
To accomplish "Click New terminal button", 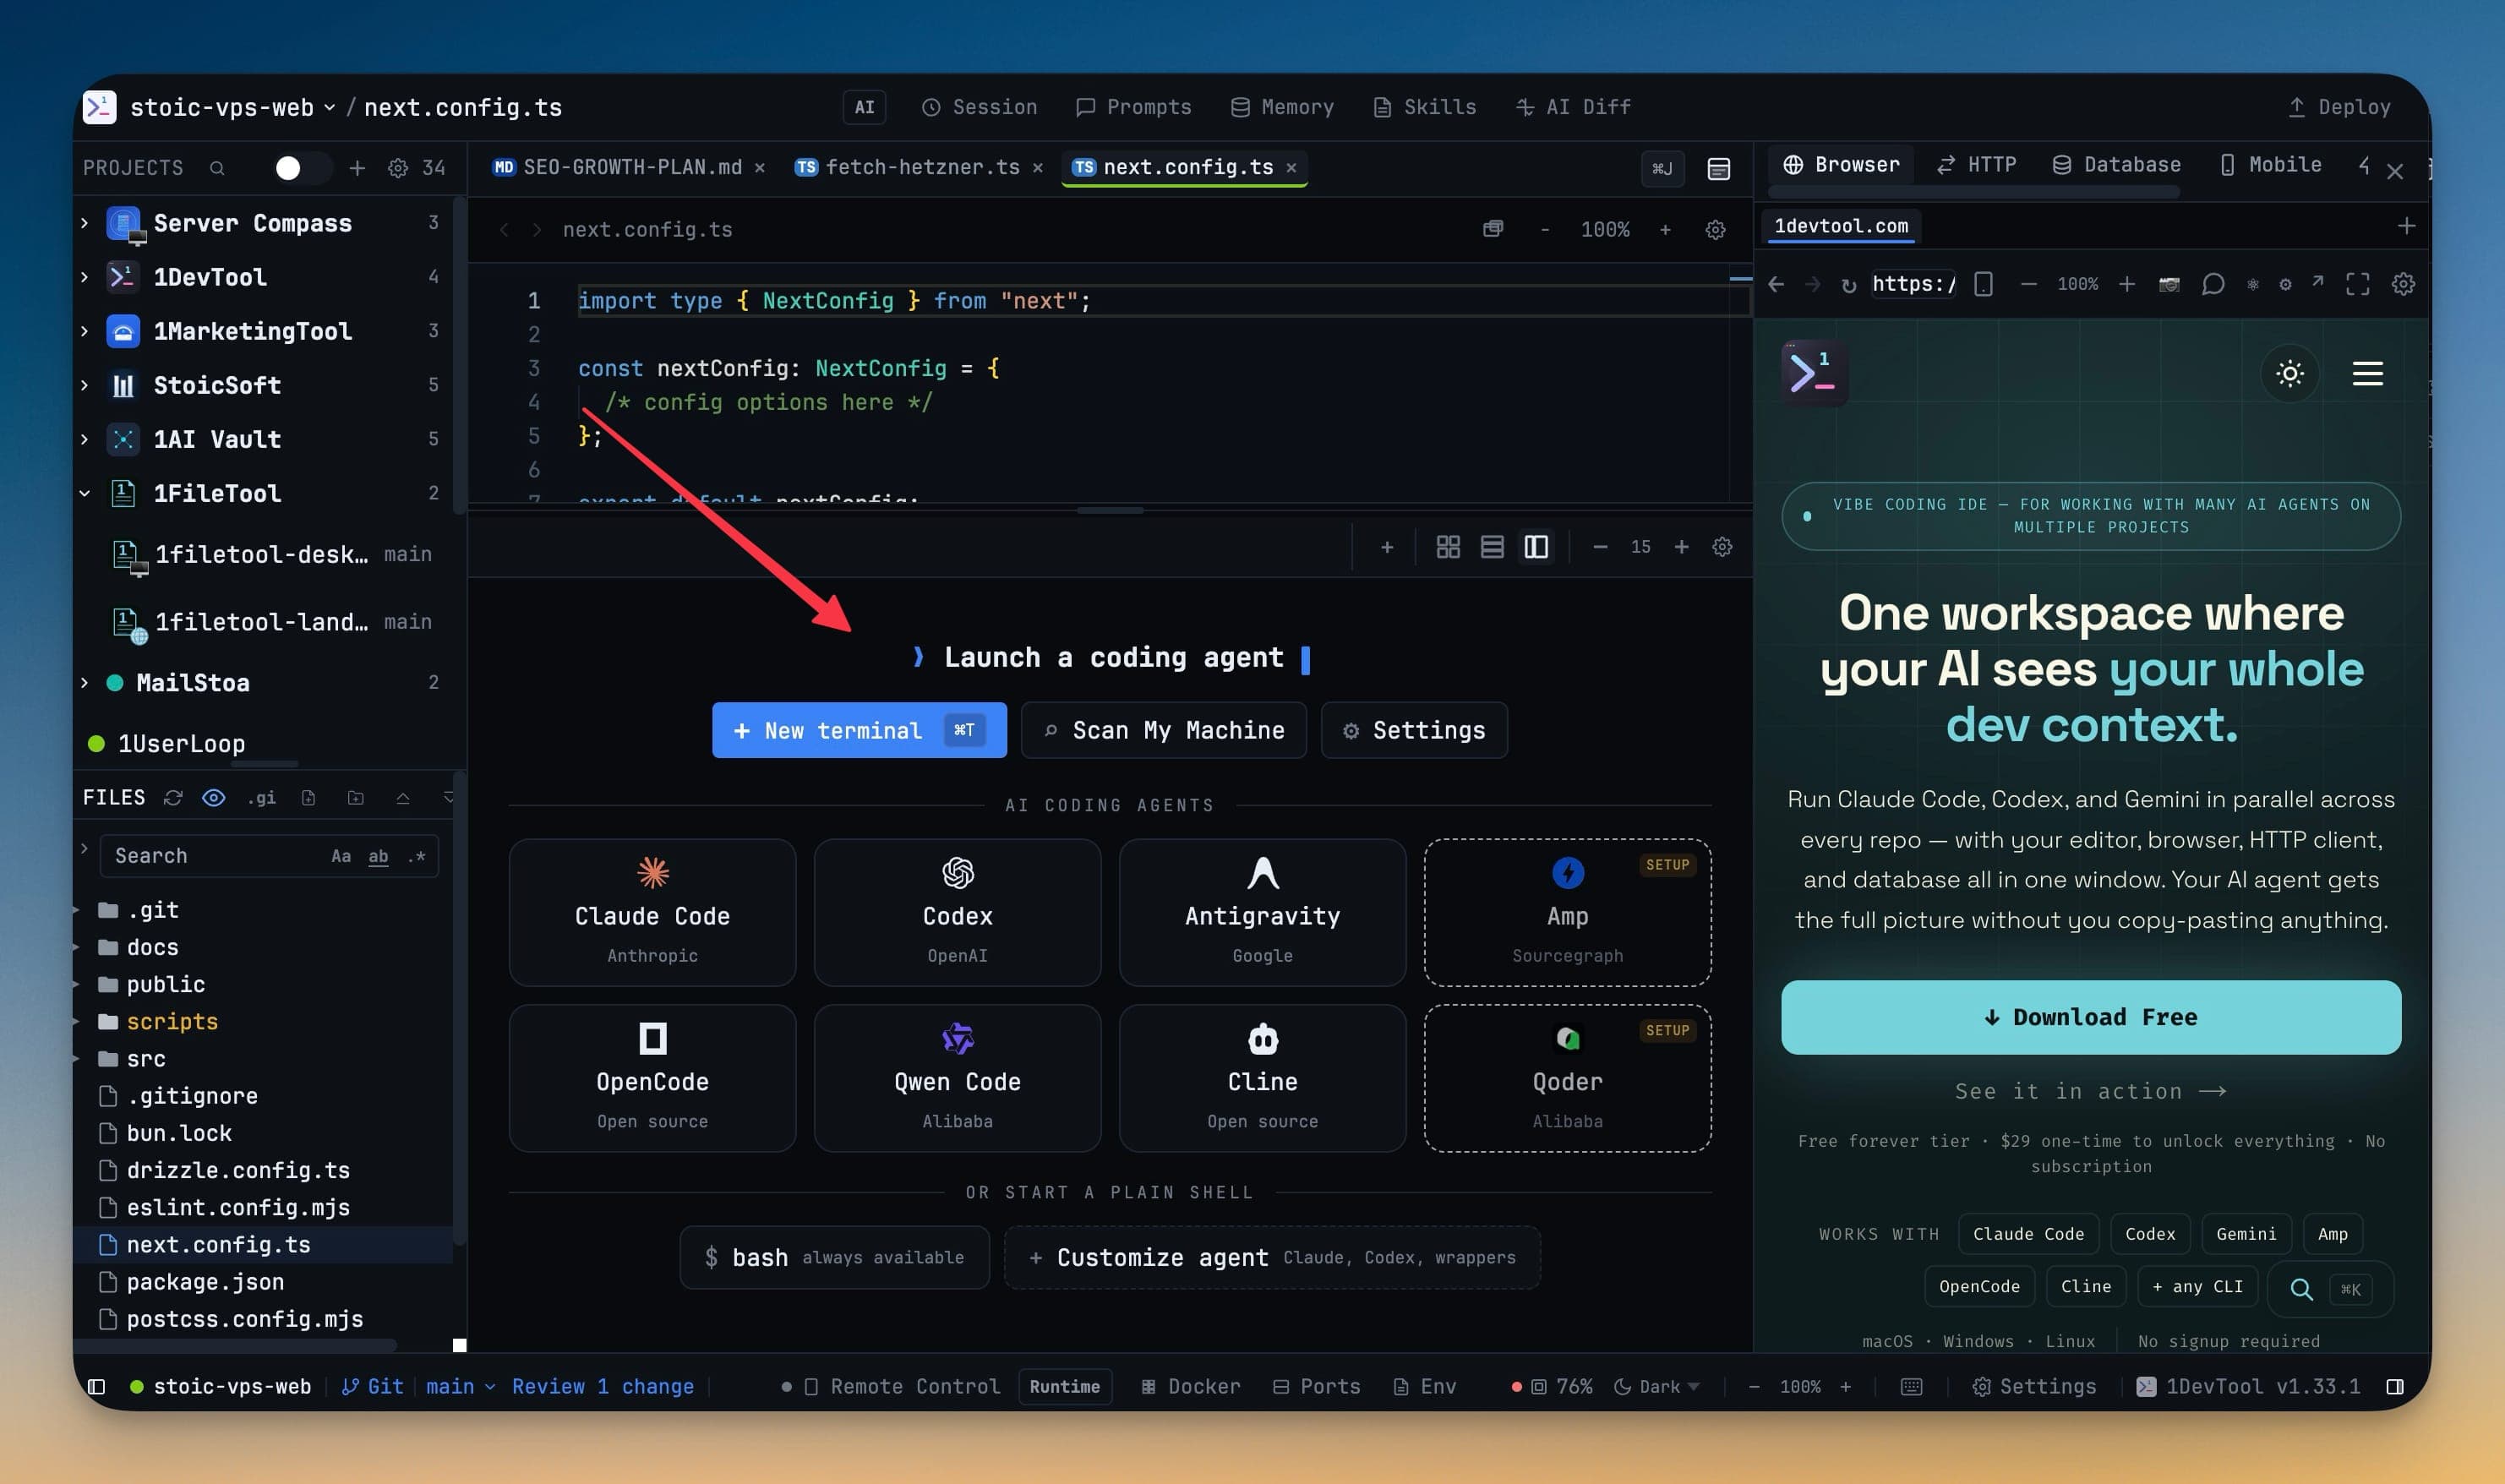I will click(x=859, y=730).
